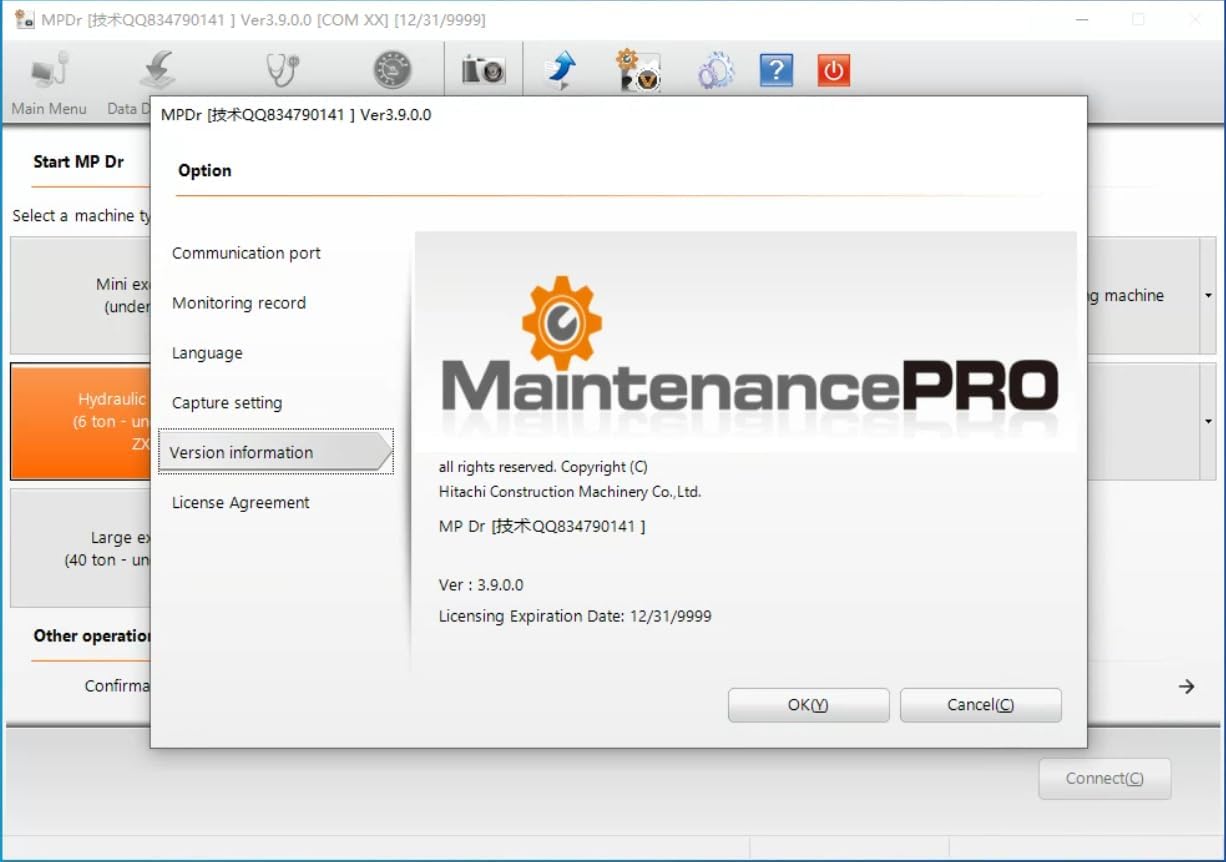Click the Cancel(C) button
Image resolution: width=1226 pixels, height=862 pixels.
(x=980, y=705)
